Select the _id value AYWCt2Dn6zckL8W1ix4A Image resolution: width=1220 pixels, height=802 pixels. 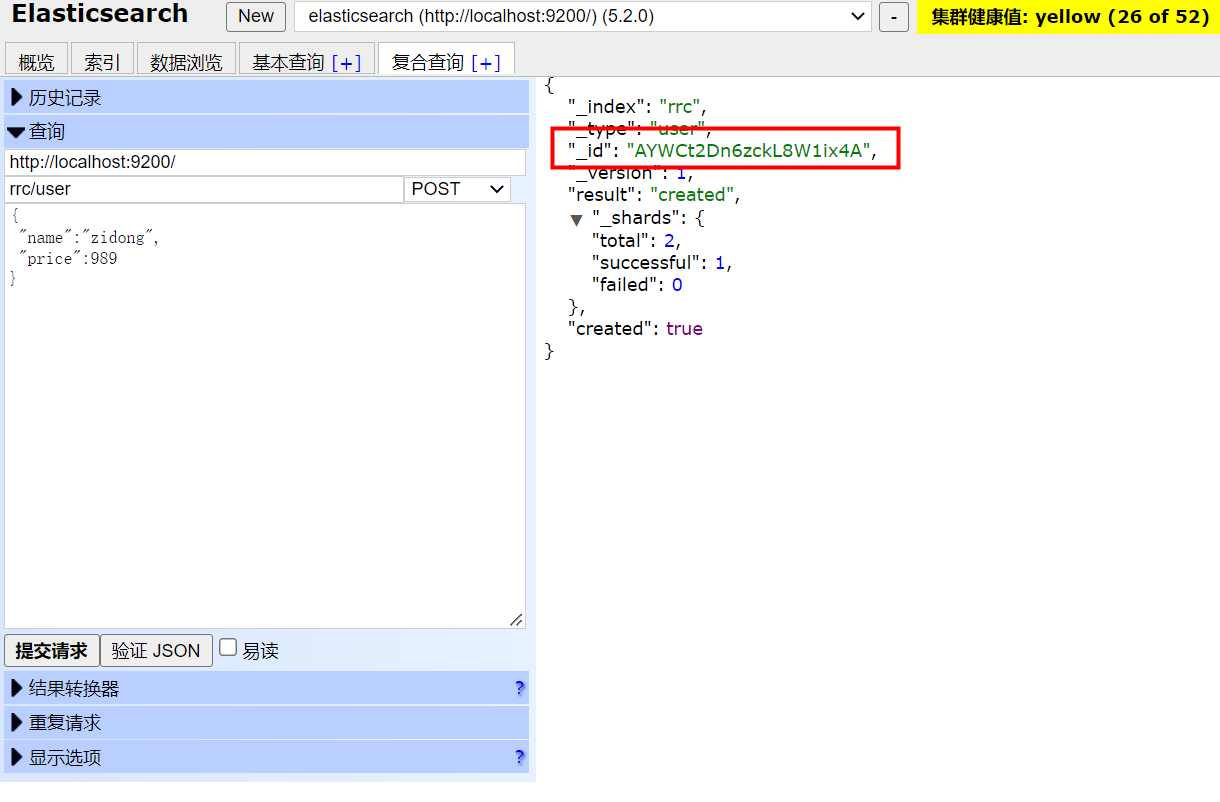(750, 151)
